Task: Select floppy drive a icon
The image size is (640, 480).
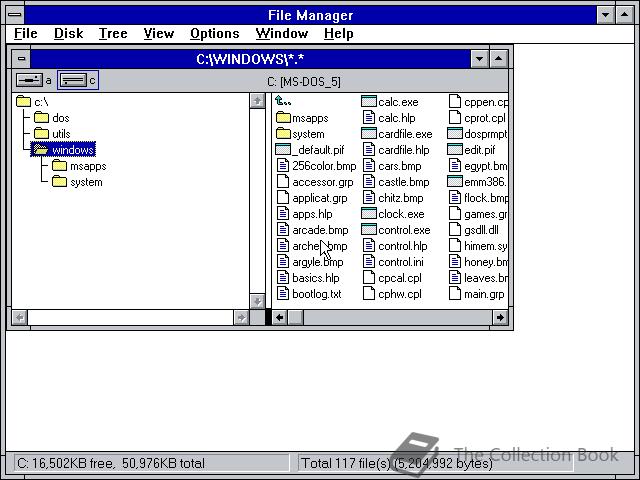Action: pos(29,80)
